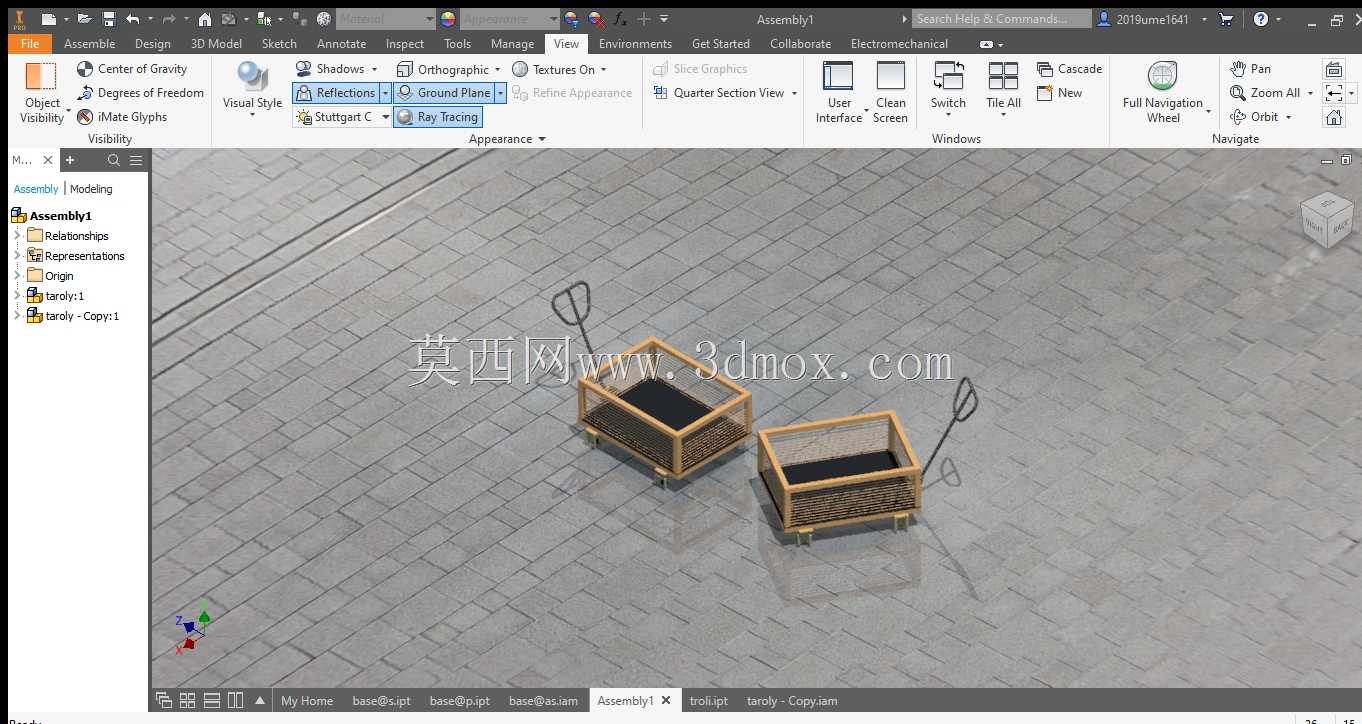Select the Origin folder in the browser
The width and height of the screenshot is (1362, 724).
coord(59,276)
